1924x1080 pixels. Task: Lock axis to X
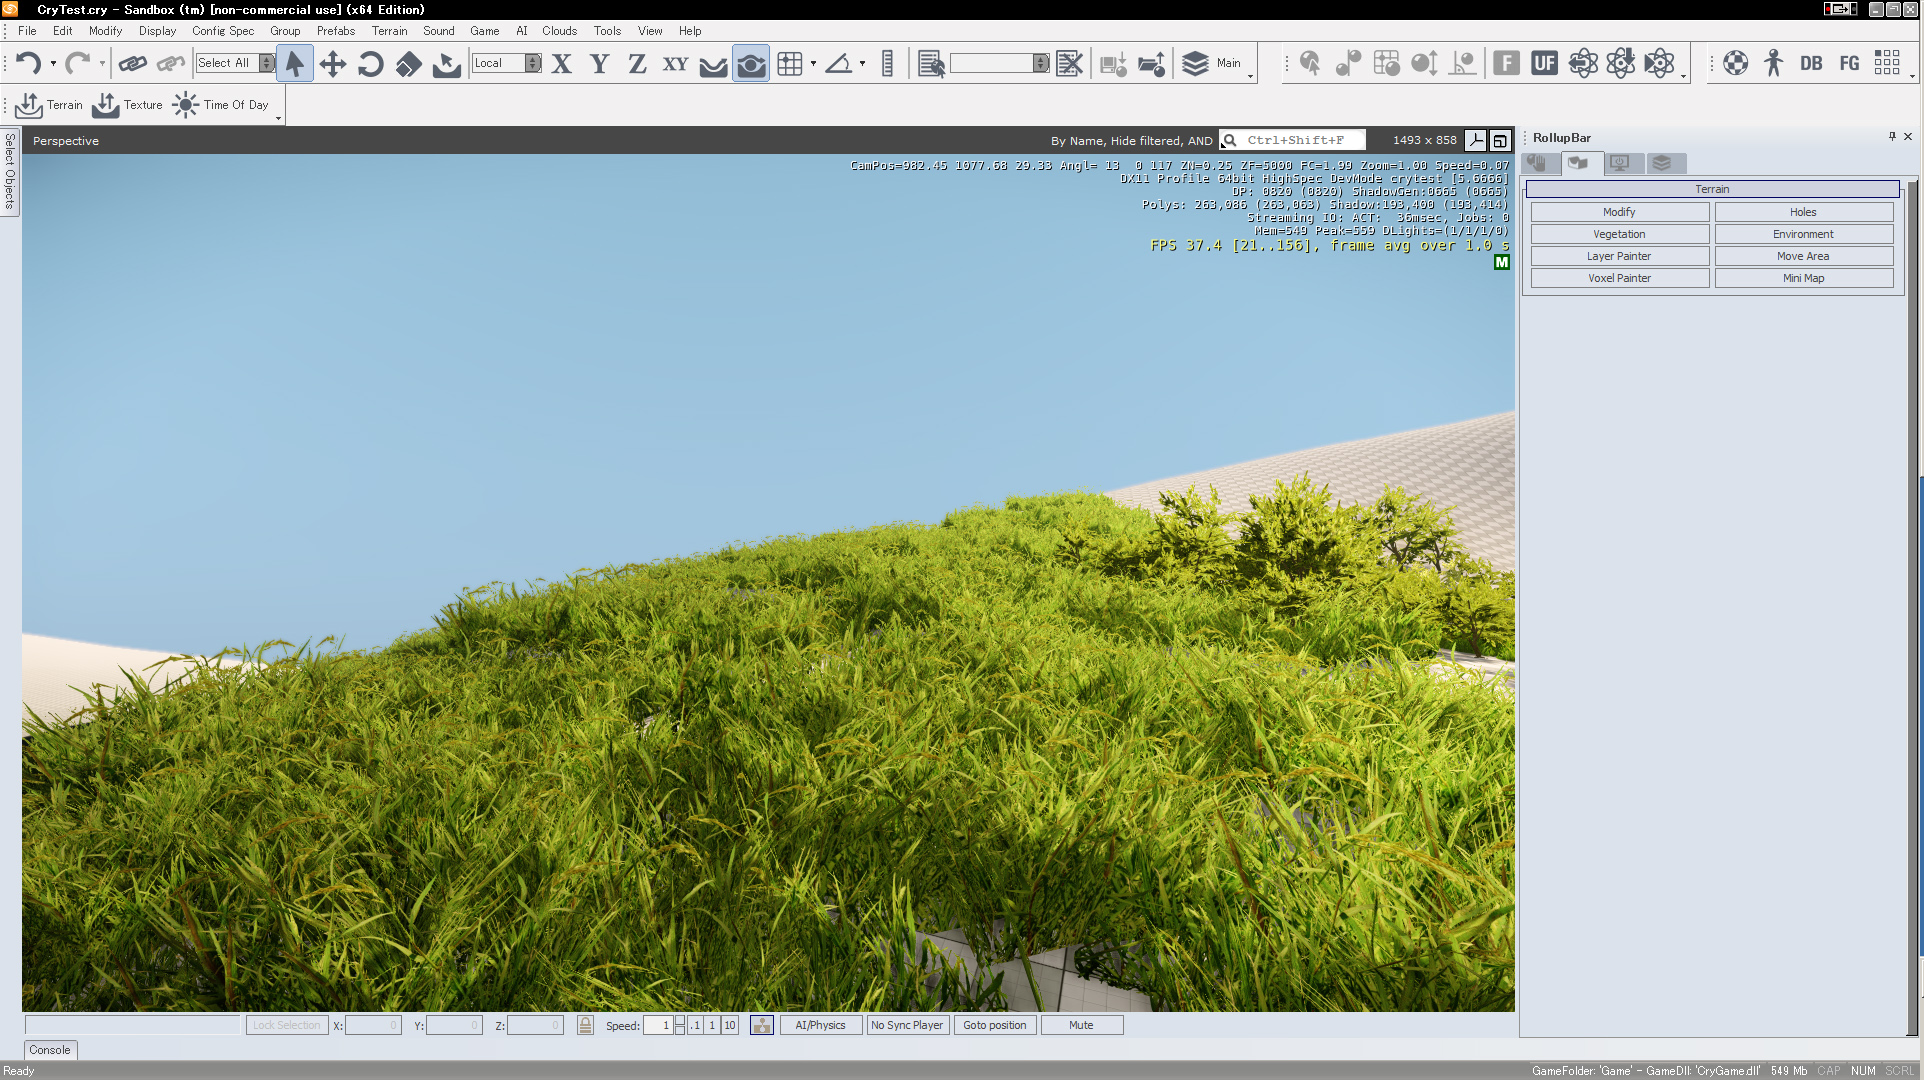562,64
